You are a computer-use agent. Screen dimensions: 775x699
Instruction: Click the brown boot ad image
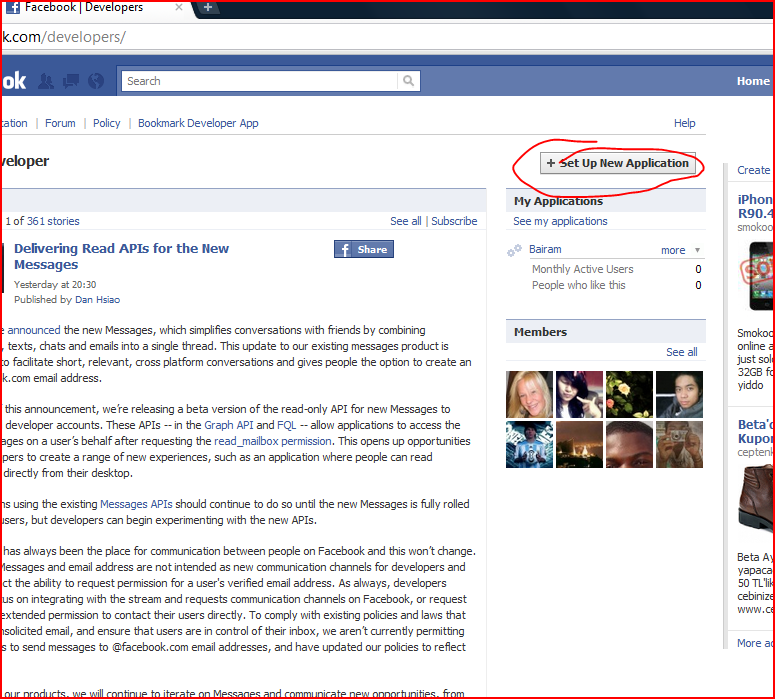756,500
